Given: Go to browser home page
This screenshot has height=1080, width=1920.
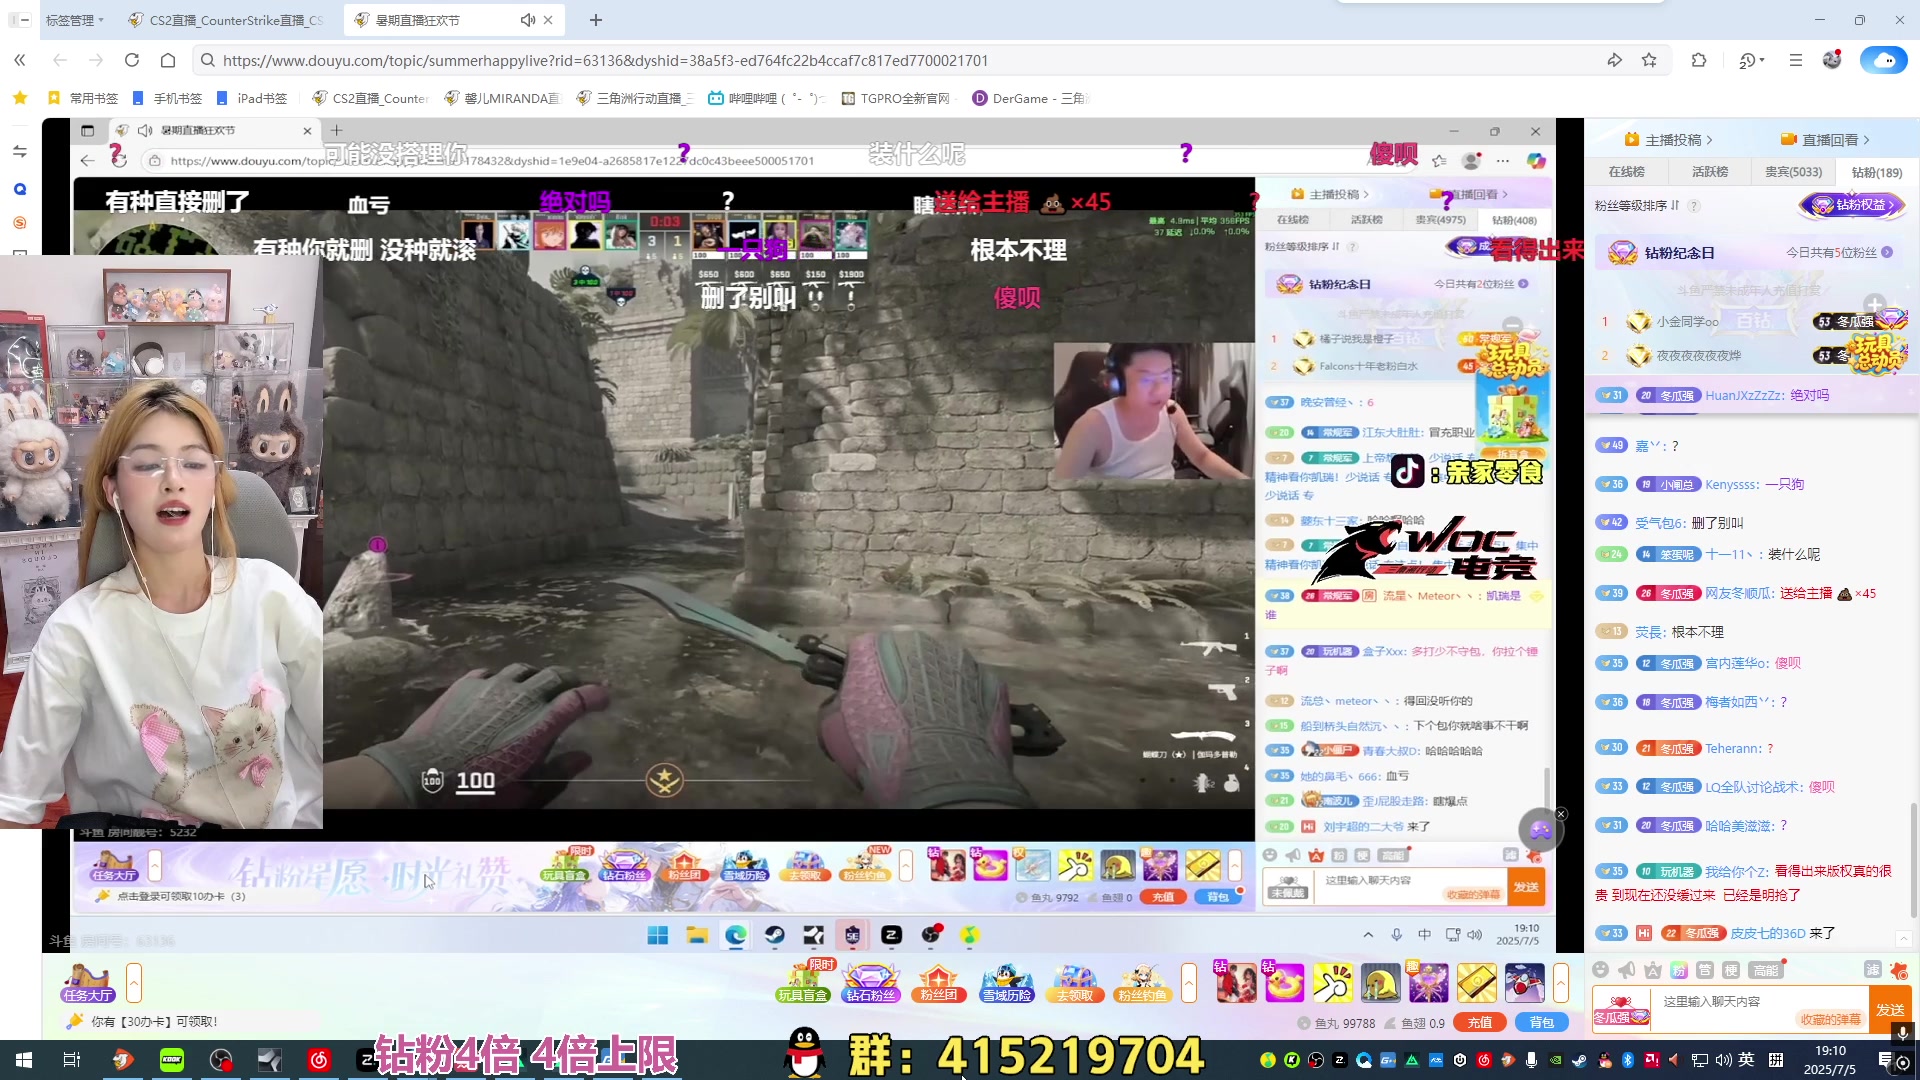Looking at the screenshot, I should (168, 60).
